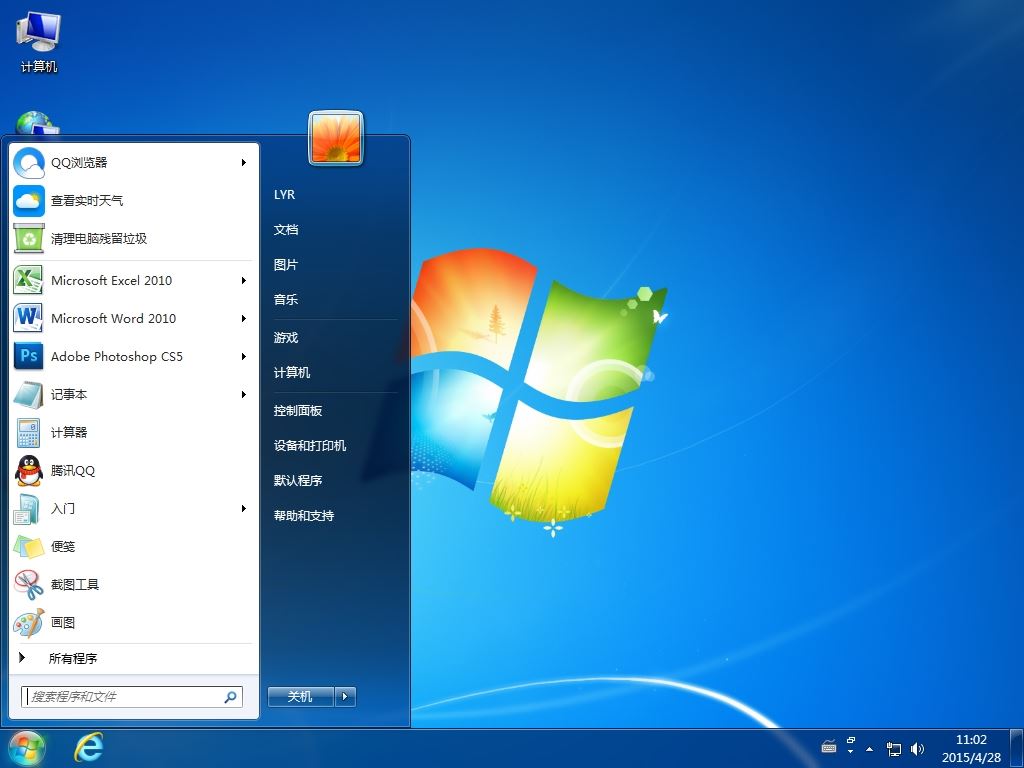Open 文档 documents from Start menu
The width and height of the screenshot is (1024, 768).
click(286, 230)
